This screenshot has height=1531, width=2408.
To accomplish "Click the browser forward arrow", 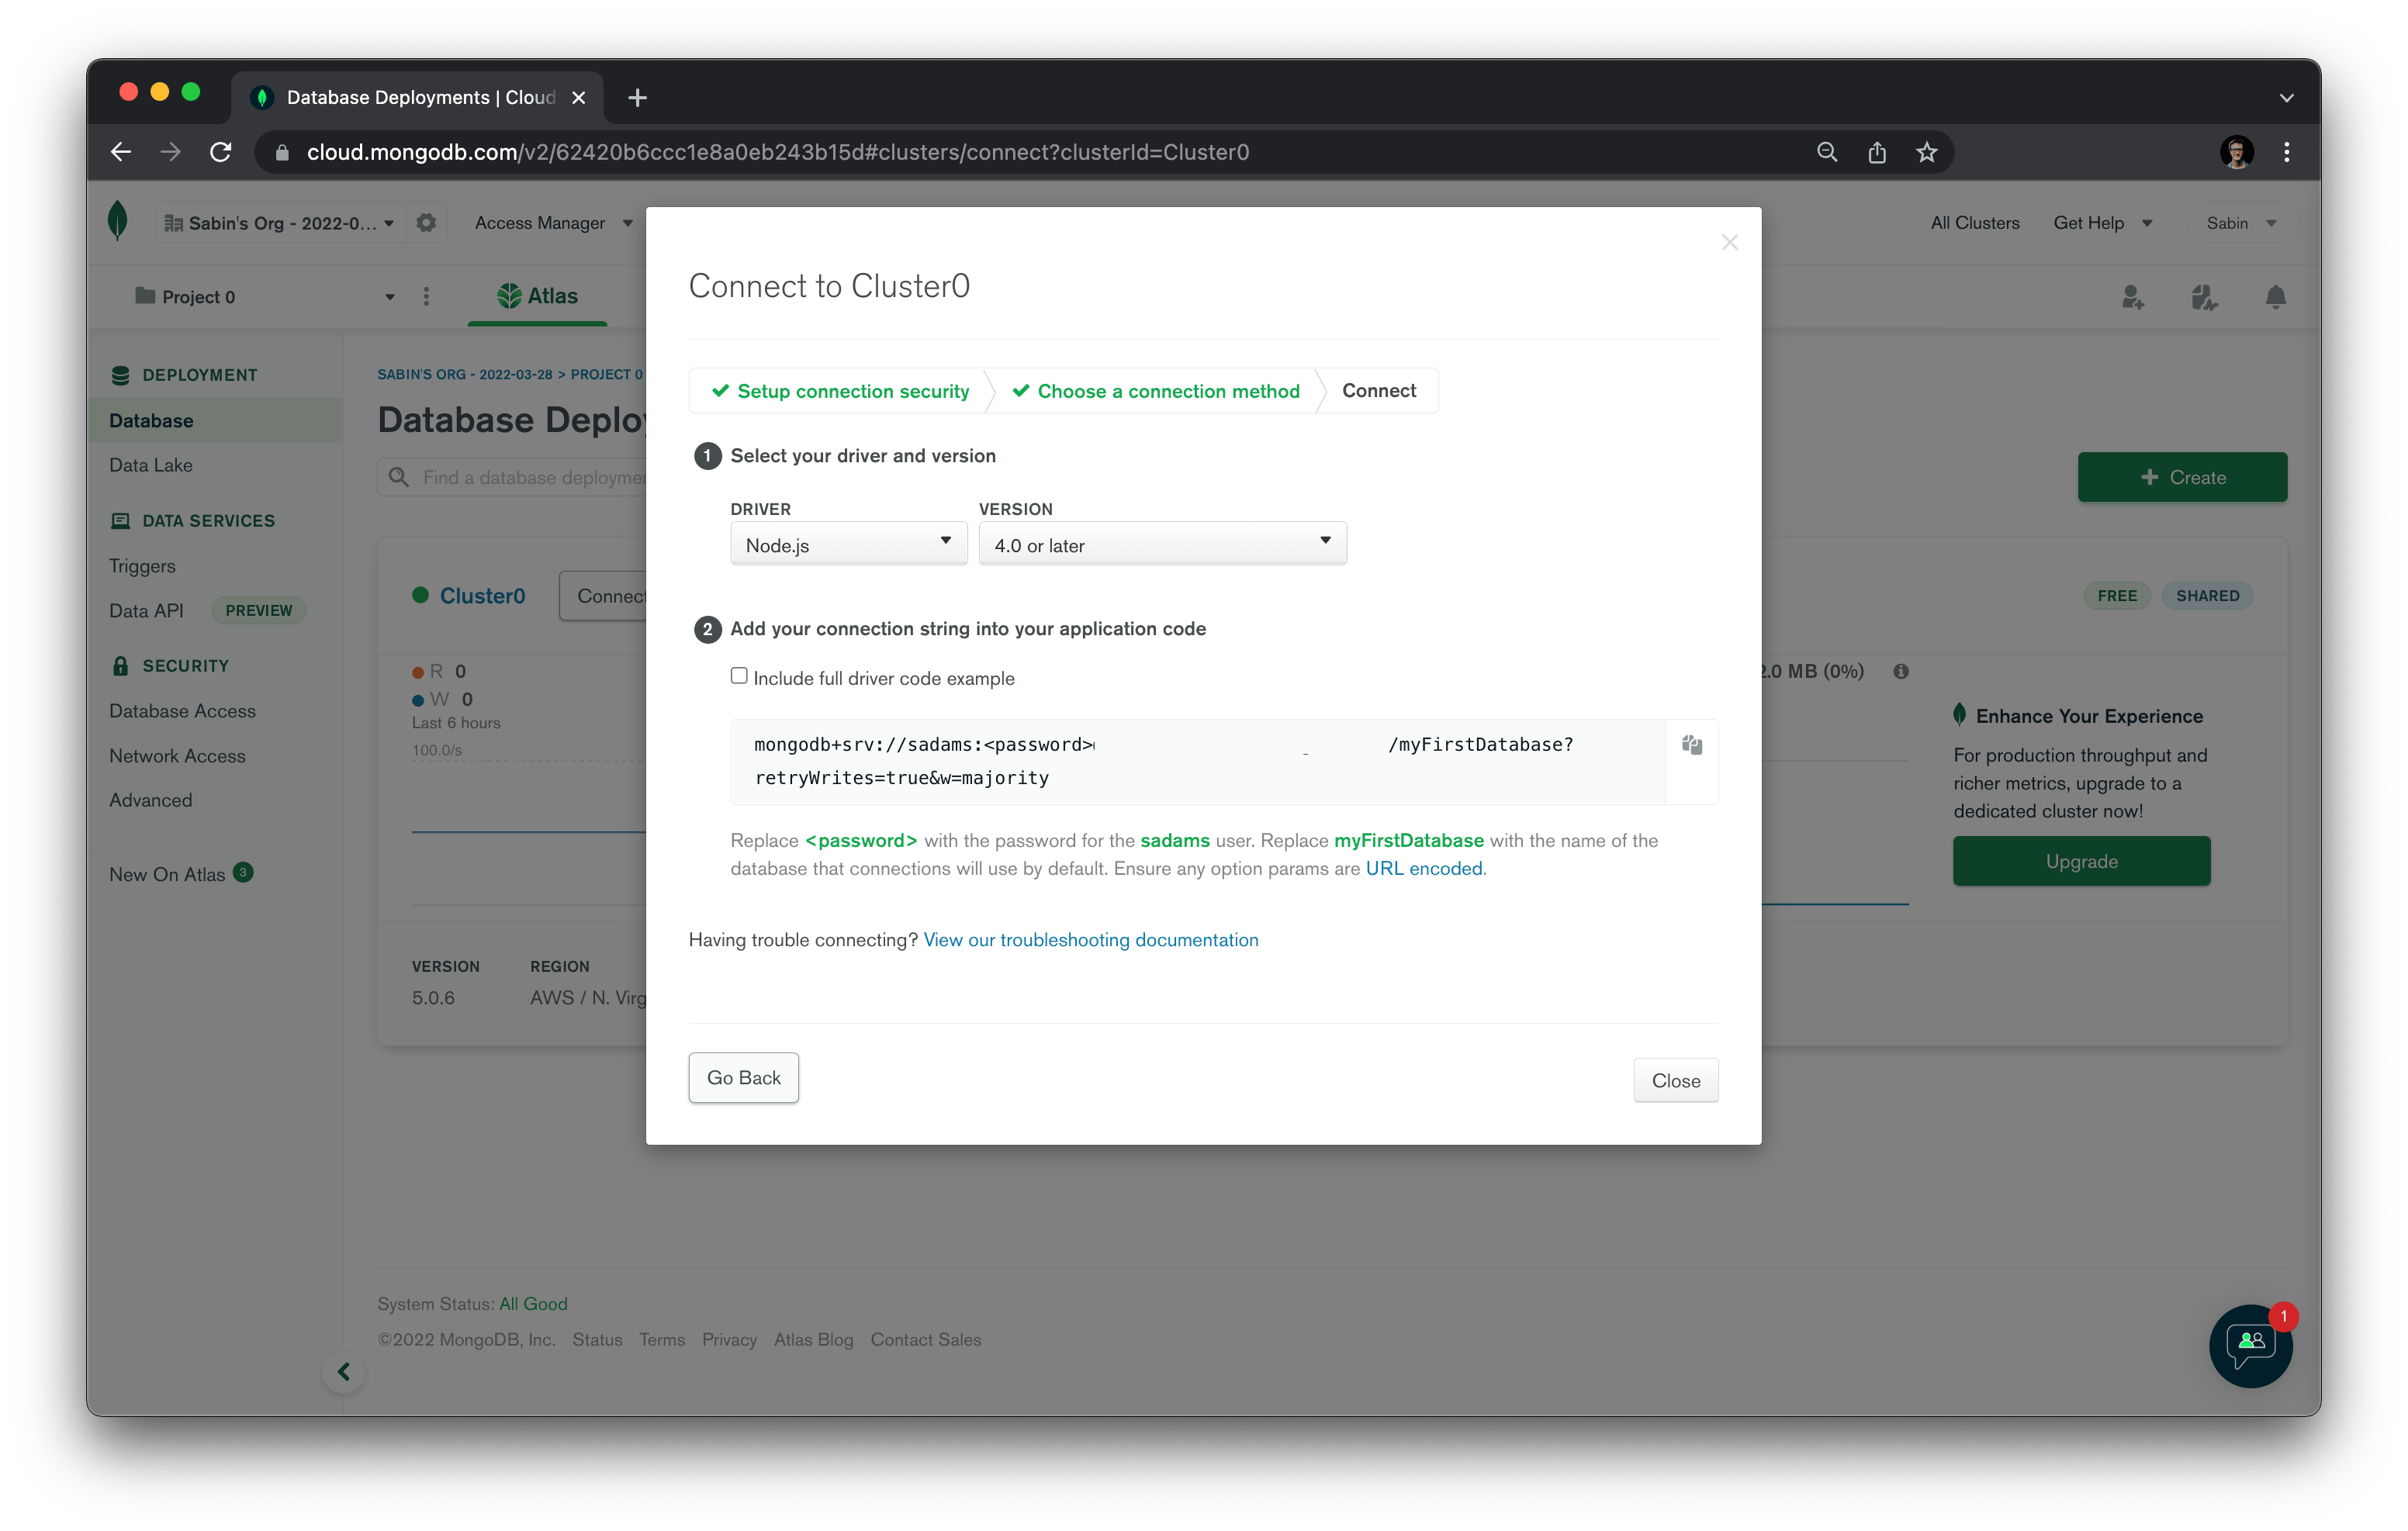I will coord(171,152).
